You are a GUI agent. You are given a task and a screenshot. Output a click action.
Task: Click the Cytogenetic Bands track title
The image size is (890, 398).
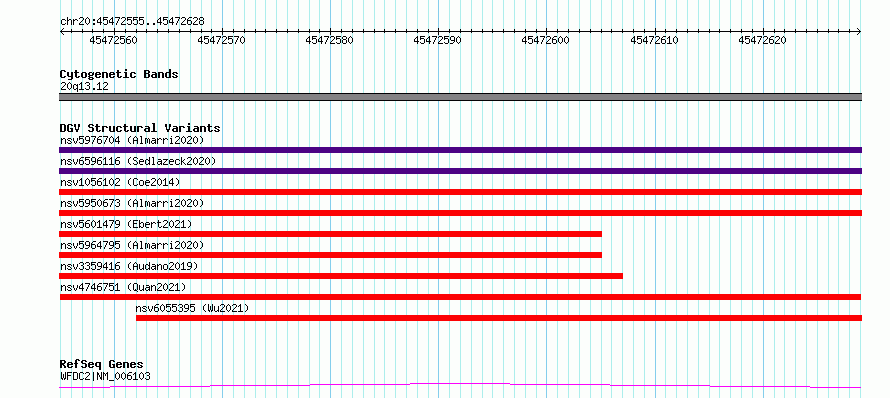coord(119,74)
